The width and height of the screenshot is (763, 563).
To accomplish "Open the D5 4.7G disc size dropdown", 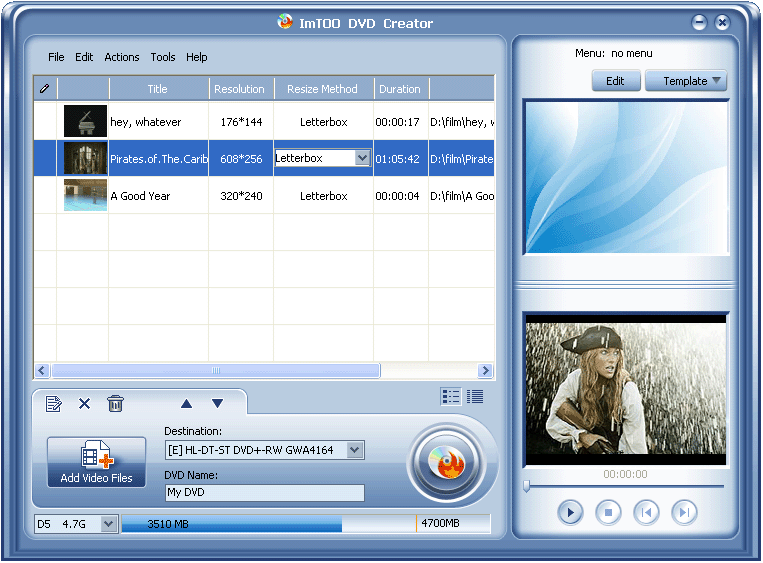I will click(109, 524).
